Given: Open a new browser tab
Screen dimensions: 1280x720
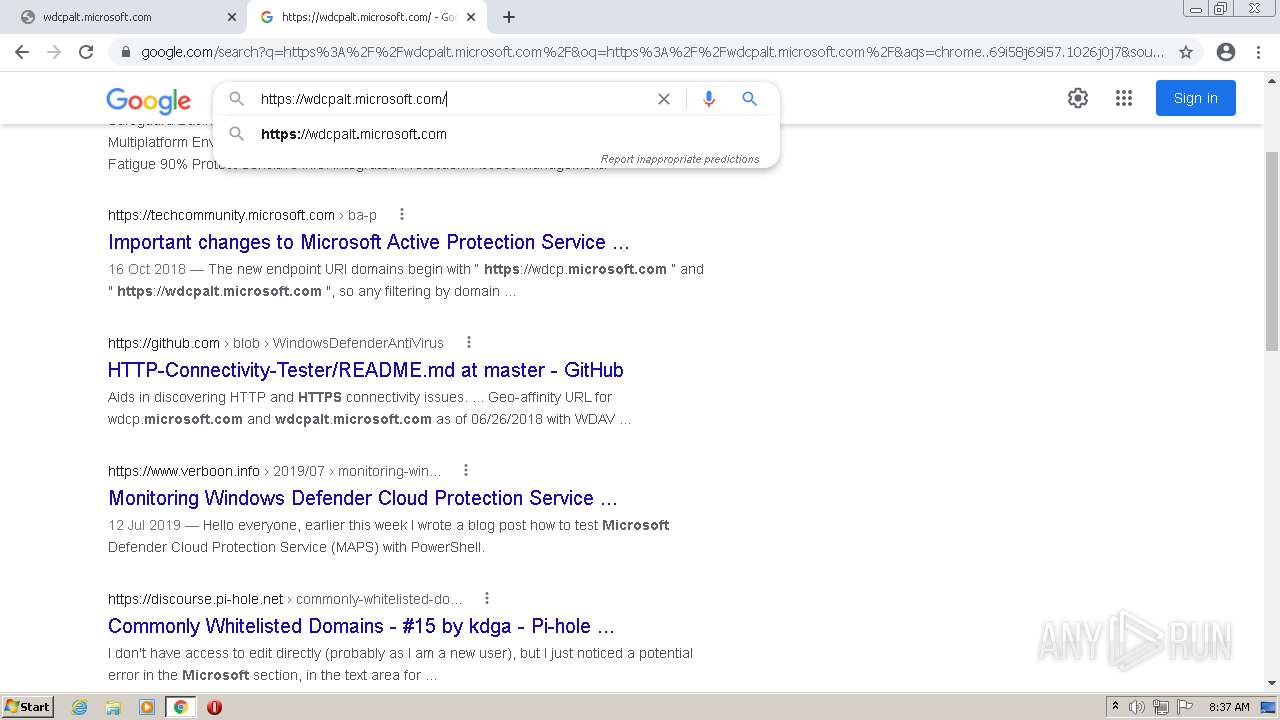Looking at the screenshot, I should pos(509,17).
